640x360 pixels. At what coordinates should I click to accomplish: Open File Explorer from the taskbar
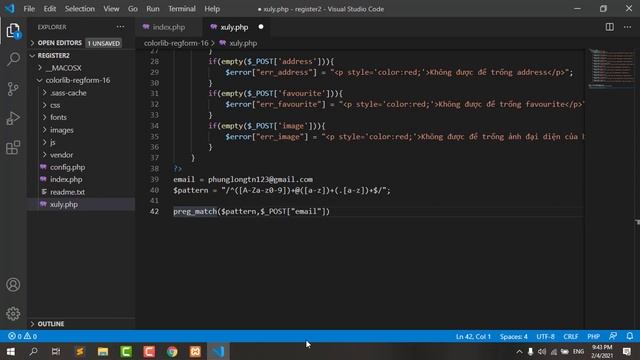(103, 351)
